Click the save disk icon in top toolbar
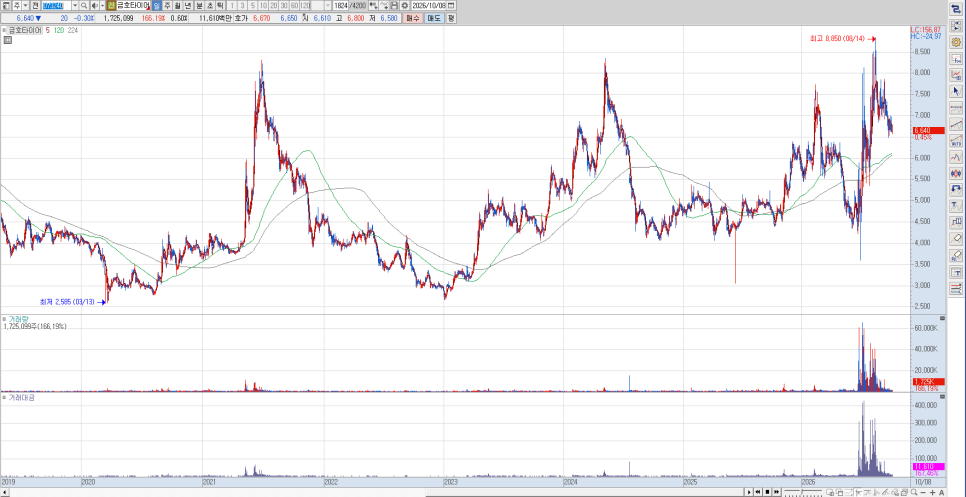966x497 pixels. tap(394, 5)
